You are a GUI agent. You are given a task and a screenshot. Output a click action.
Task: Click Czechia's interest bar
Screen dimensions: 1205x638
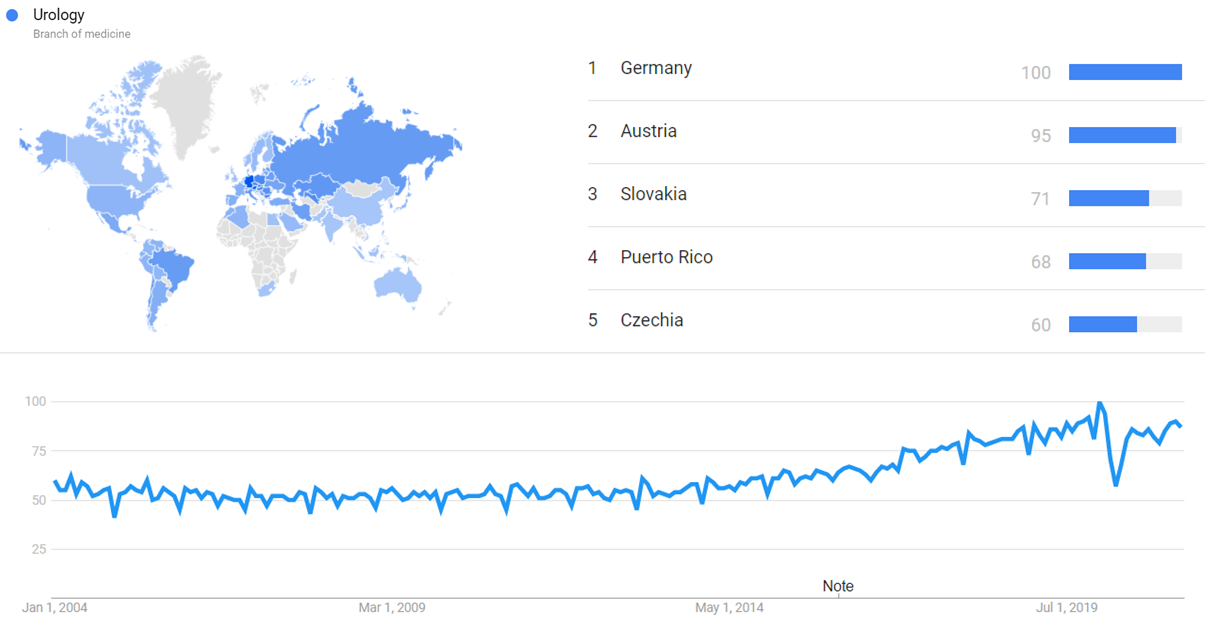click(1103, 324)
